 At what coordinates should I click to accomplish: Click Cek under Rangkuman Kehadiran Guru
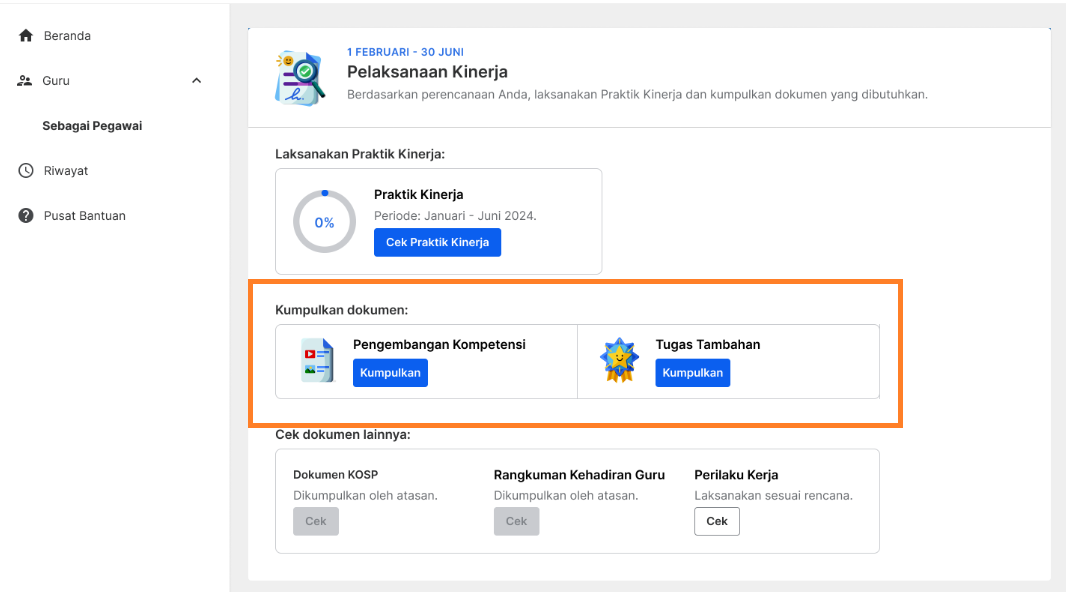(517, 521)
